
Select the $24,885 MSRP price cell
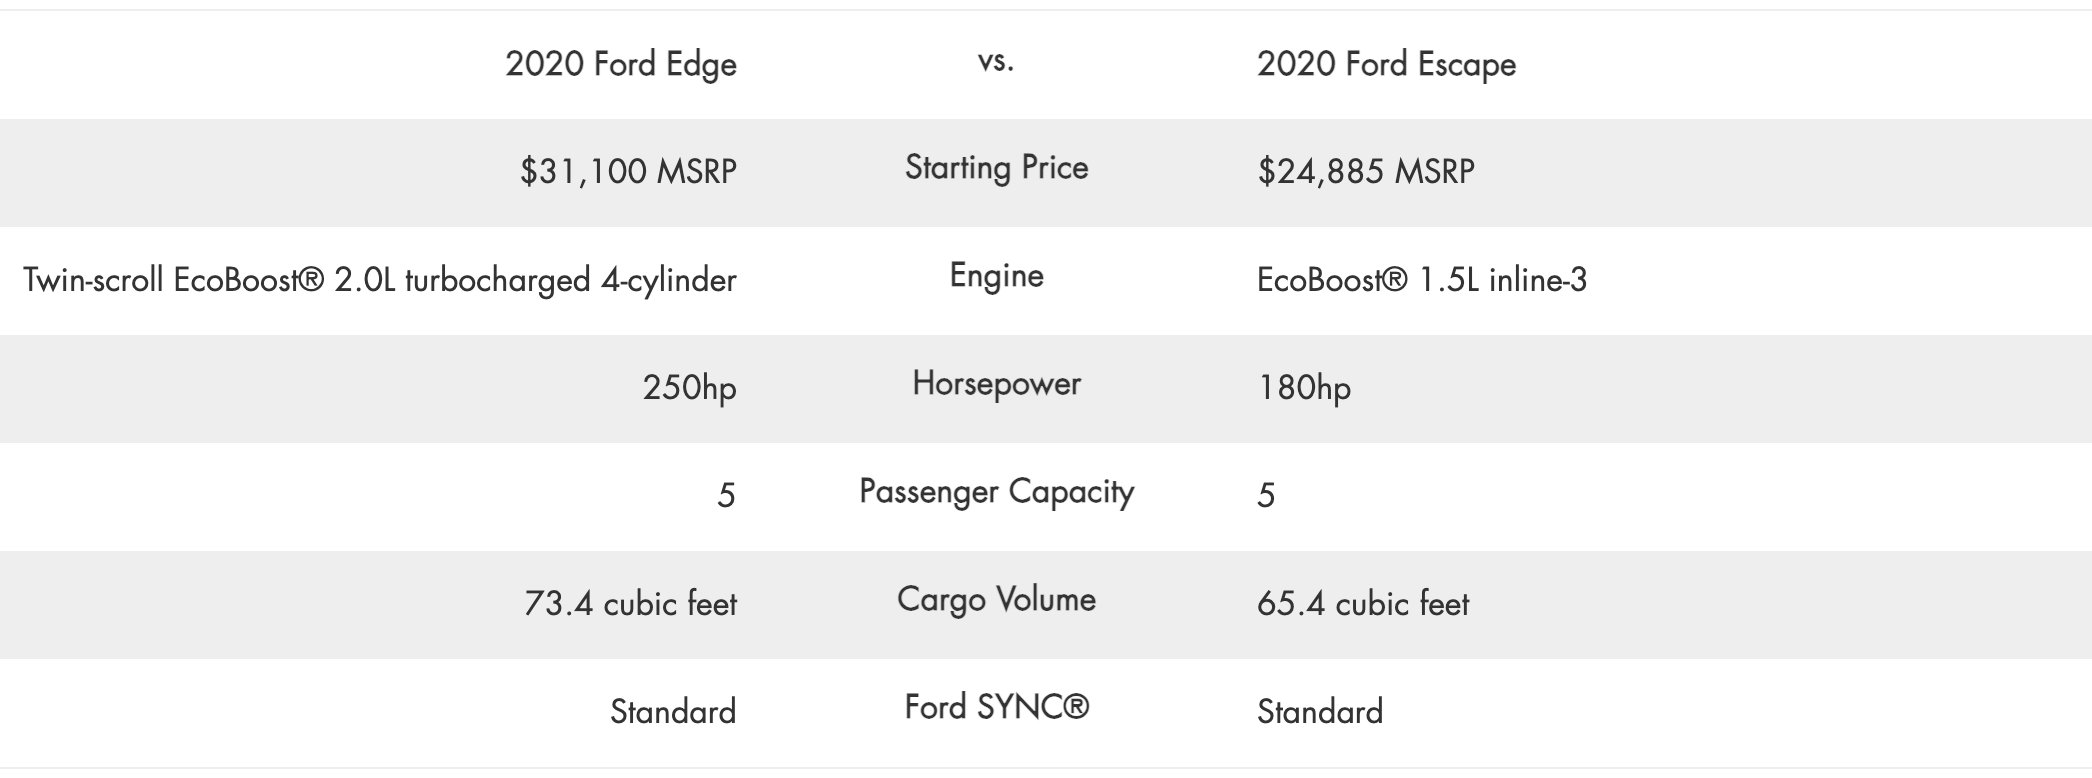pos(1365,172)
